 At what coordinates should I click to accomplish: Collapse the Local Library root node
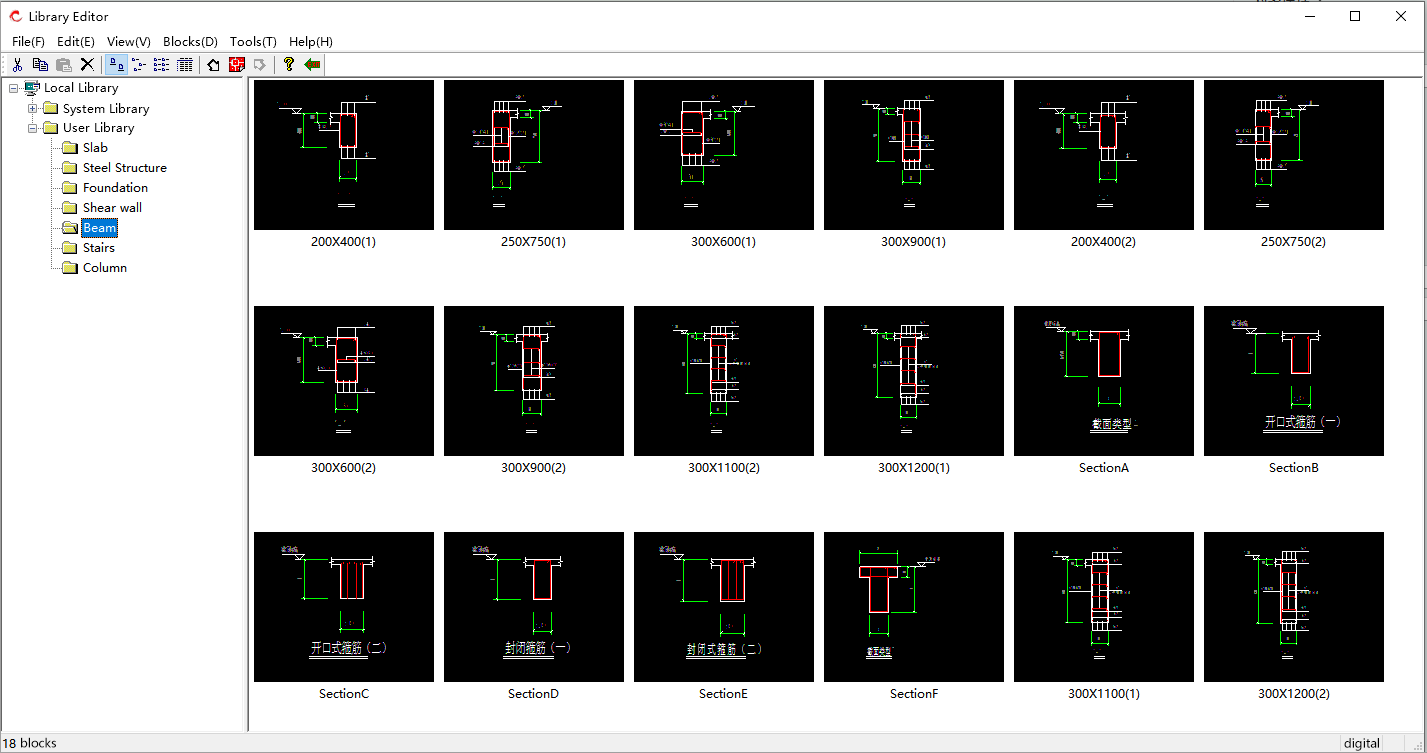click(x=13, y=88)
